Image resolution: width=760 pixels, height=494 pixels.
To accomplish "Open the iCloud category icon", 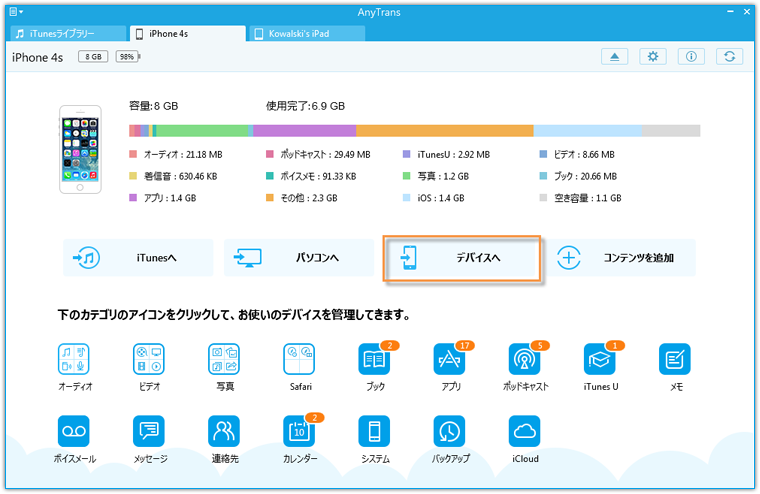I will point(524,431).
